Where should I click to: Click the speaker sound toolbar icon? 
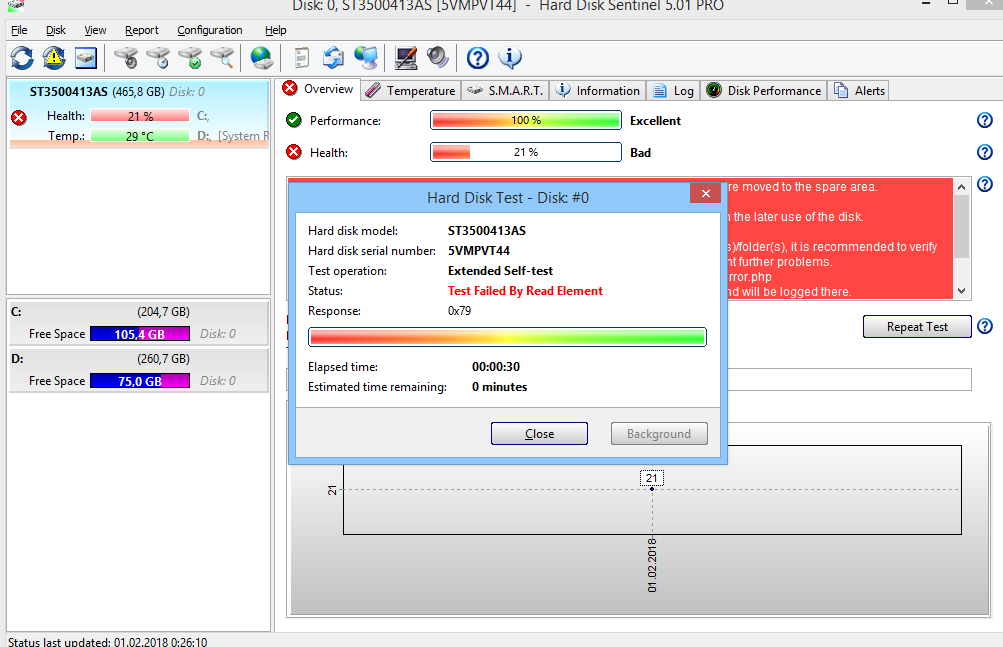point(438,58)
